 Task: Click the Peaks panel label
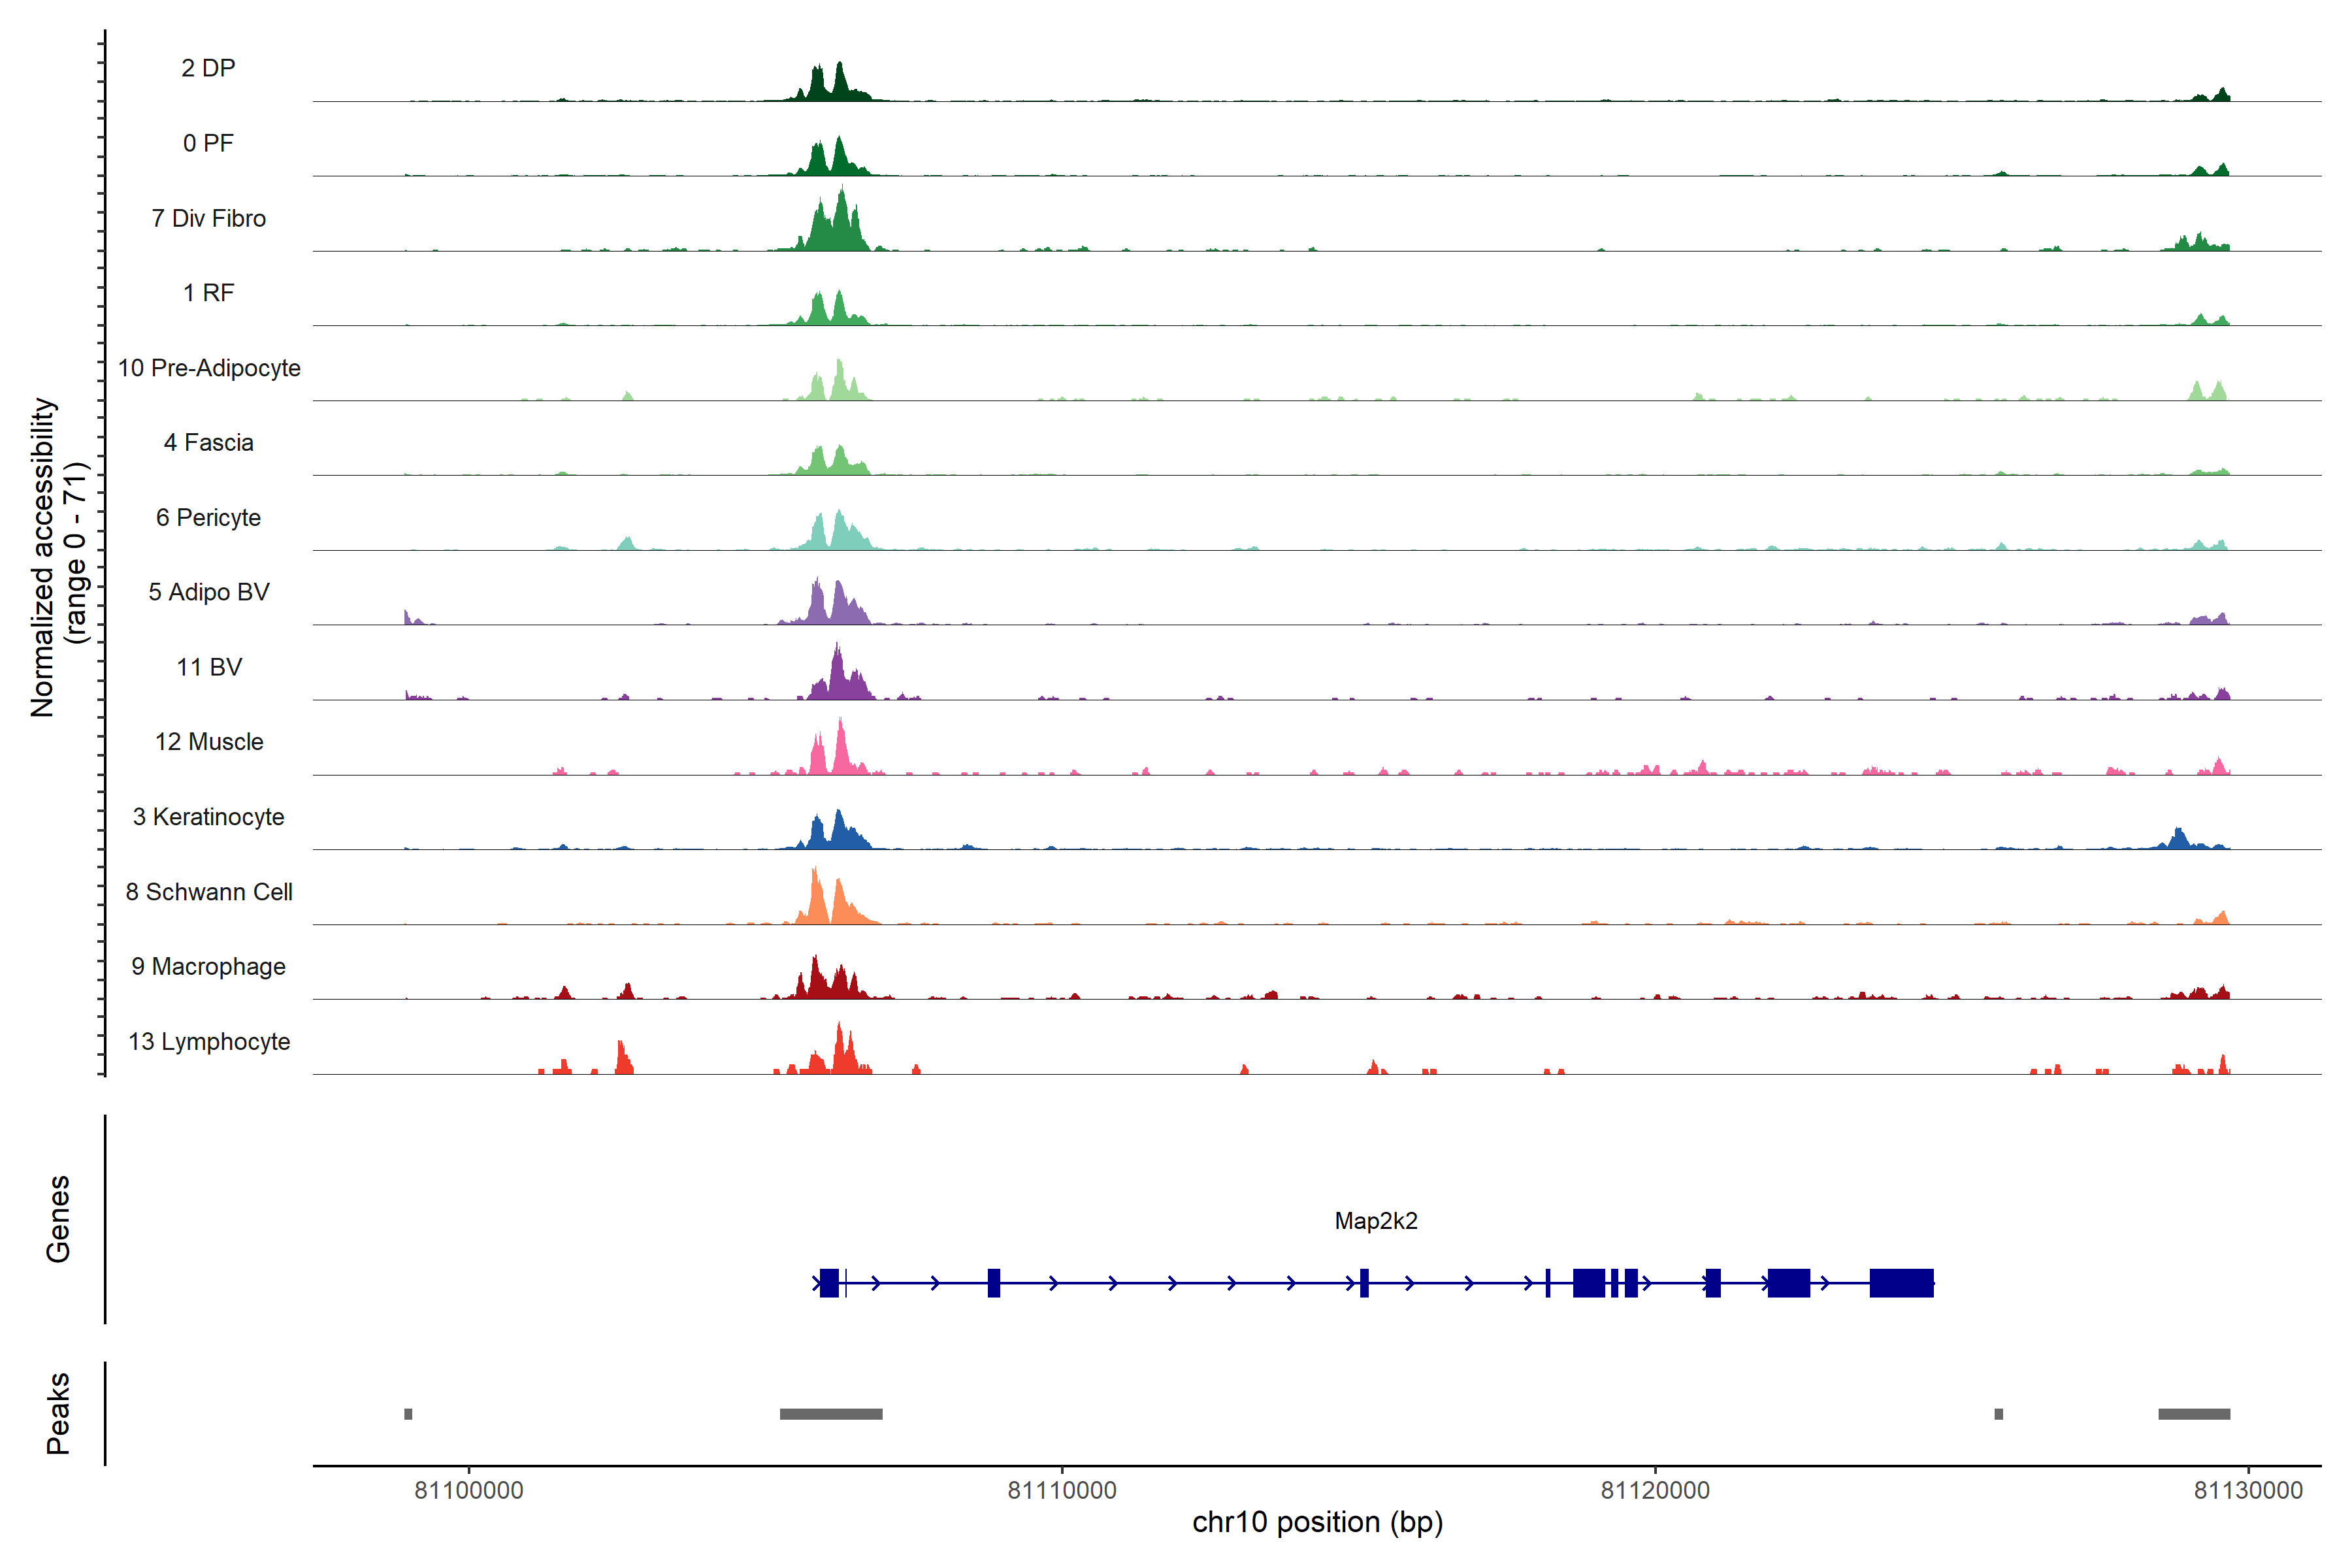click(x=58, y=1413)
